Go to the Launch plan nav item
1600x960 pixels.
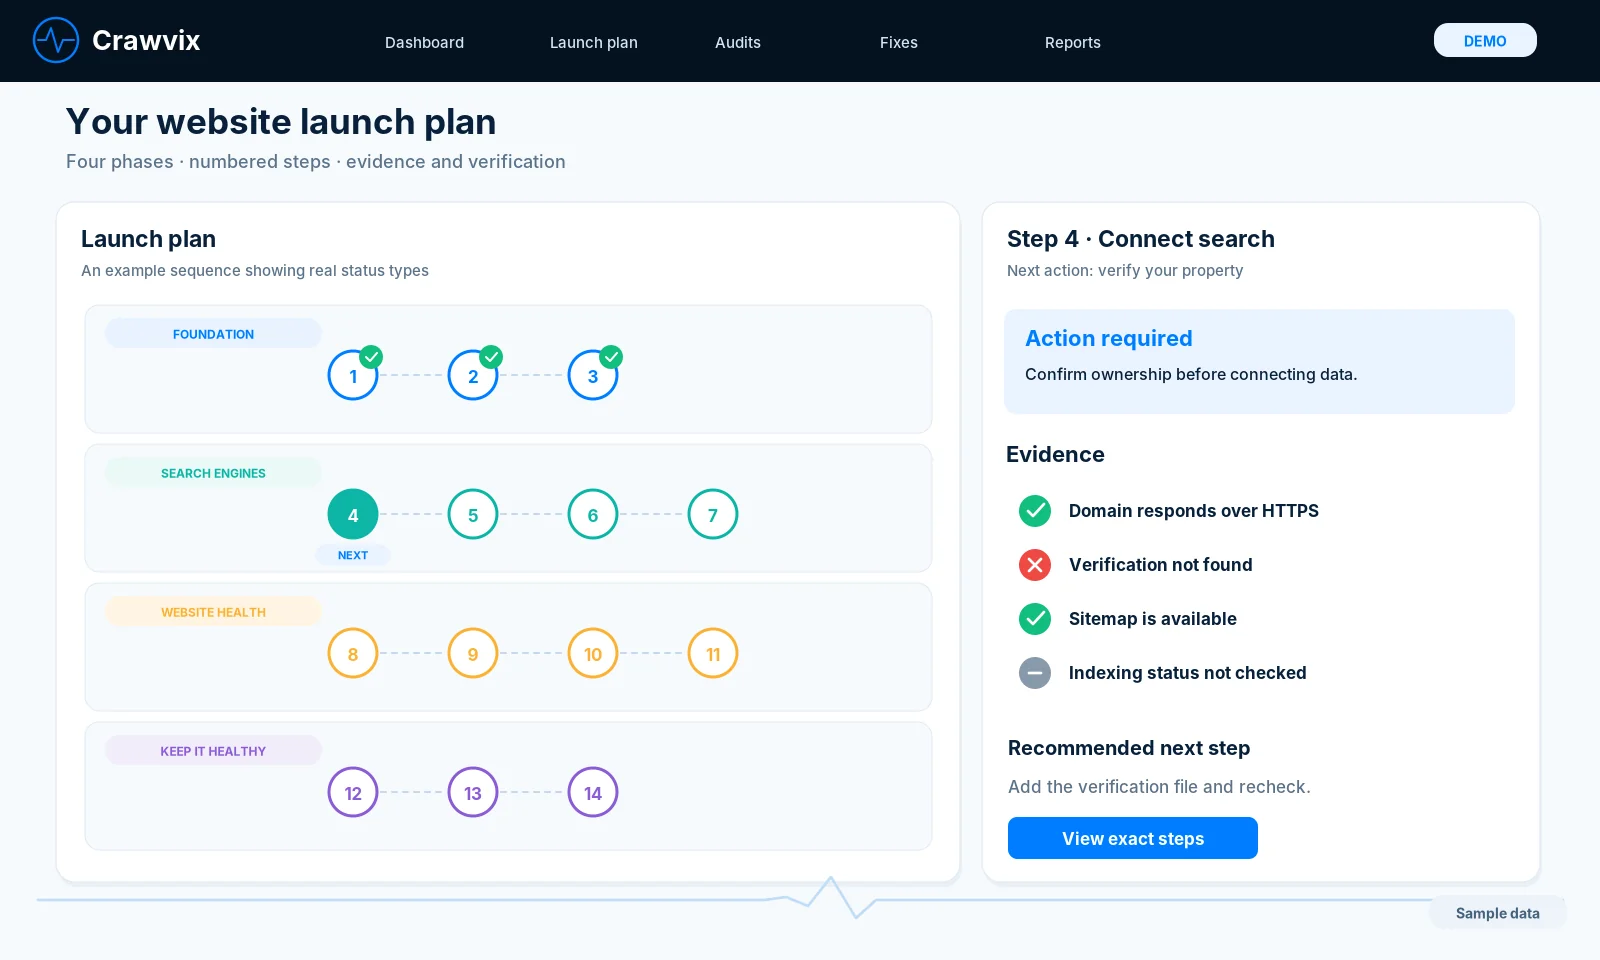[594, 42]
